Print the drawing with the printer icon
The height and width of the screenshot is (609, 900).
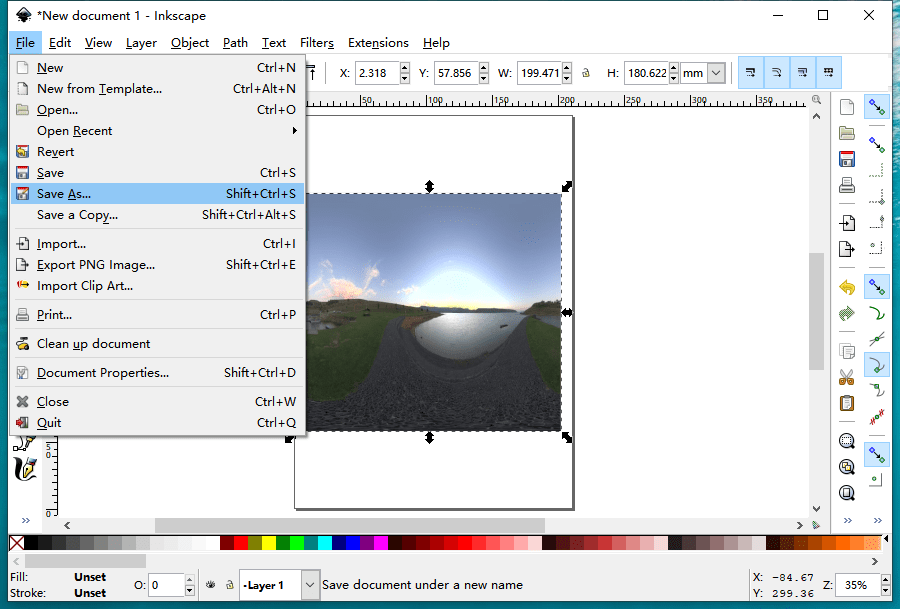tap(847, 184)
